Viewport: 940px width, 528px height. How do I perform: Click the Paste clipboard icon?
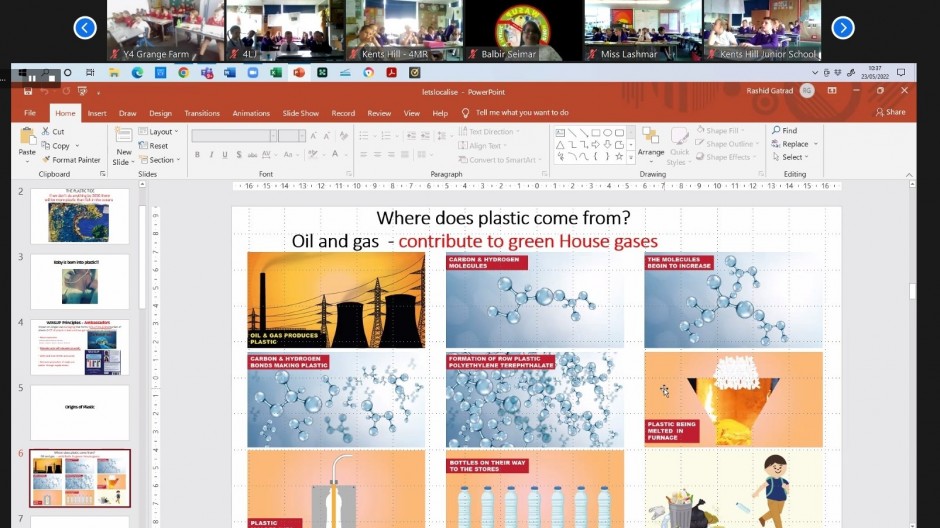[27, 137]
